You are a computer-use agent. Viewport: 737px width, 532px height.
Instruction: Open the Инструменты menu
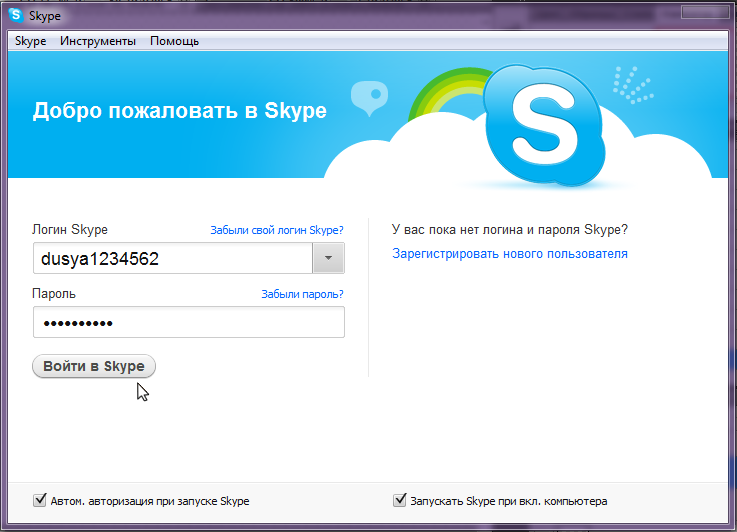click(98, 41)
